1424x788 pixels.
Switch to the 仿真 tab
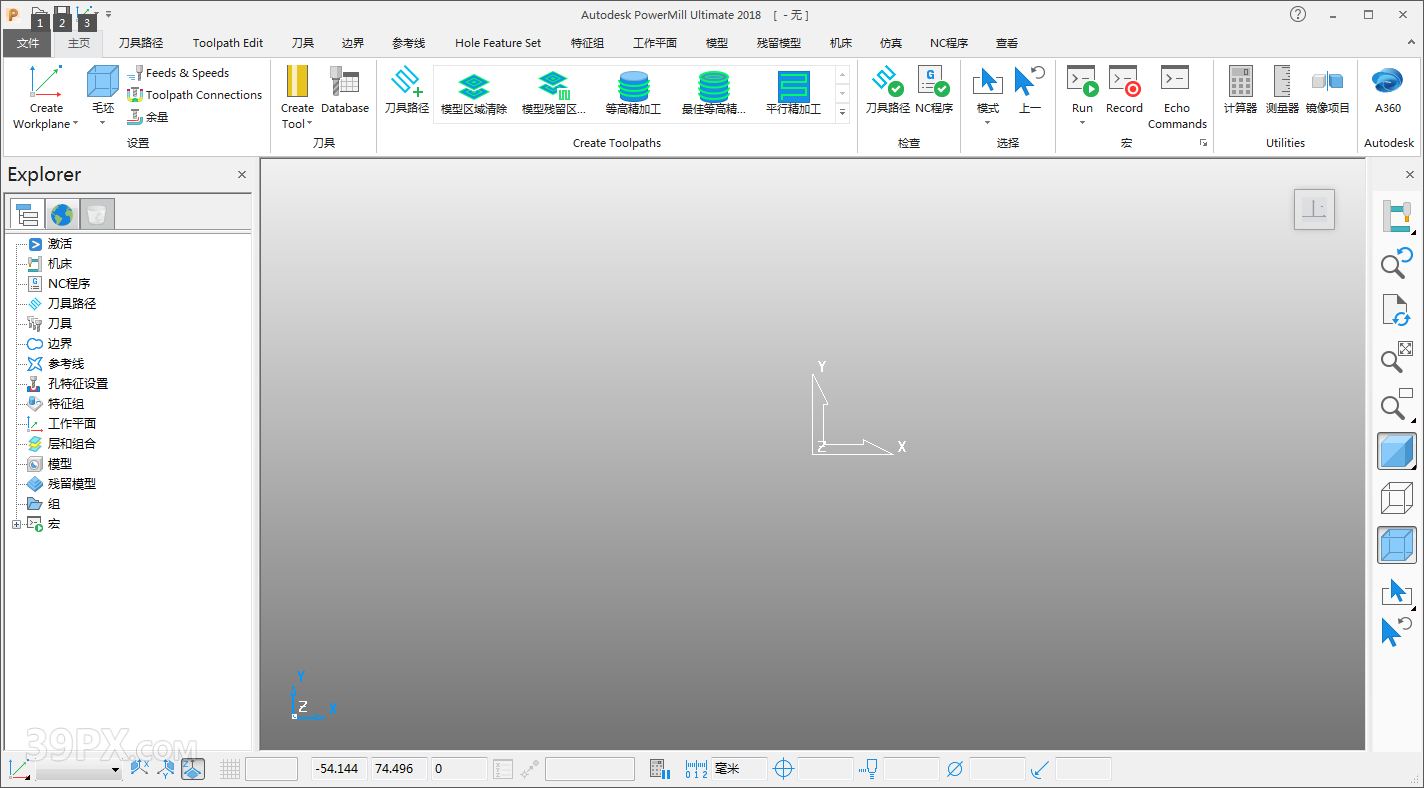tap(891, 43)
